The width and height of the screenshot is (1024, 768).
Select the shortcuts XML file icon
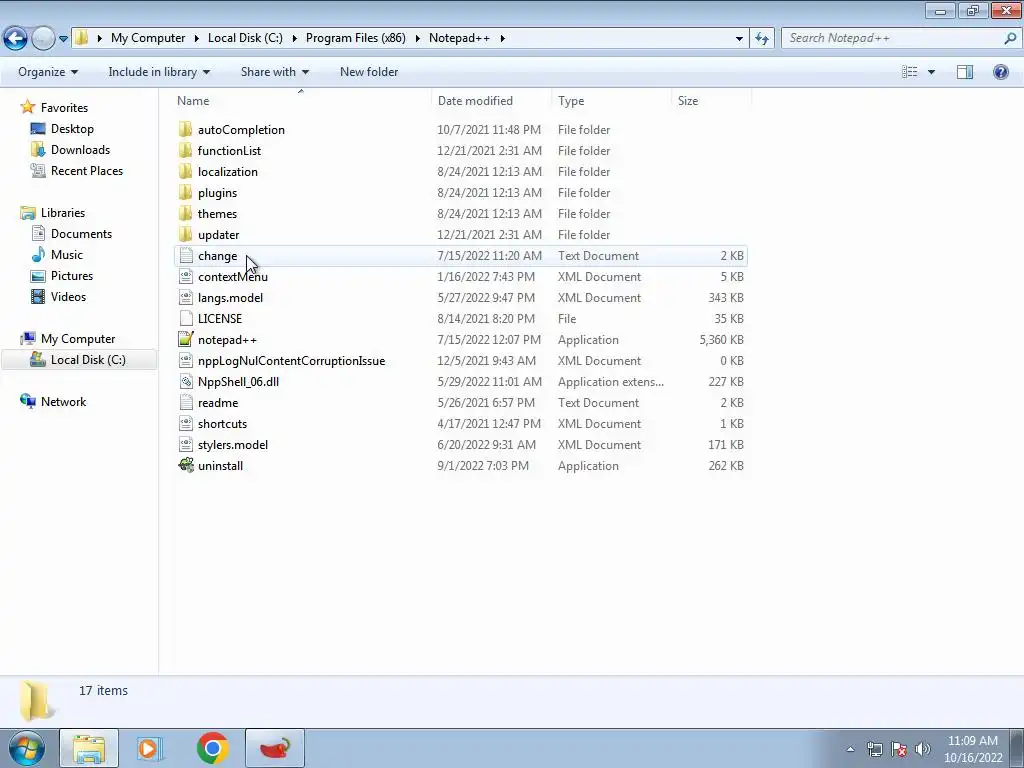[x=186, y=424]
